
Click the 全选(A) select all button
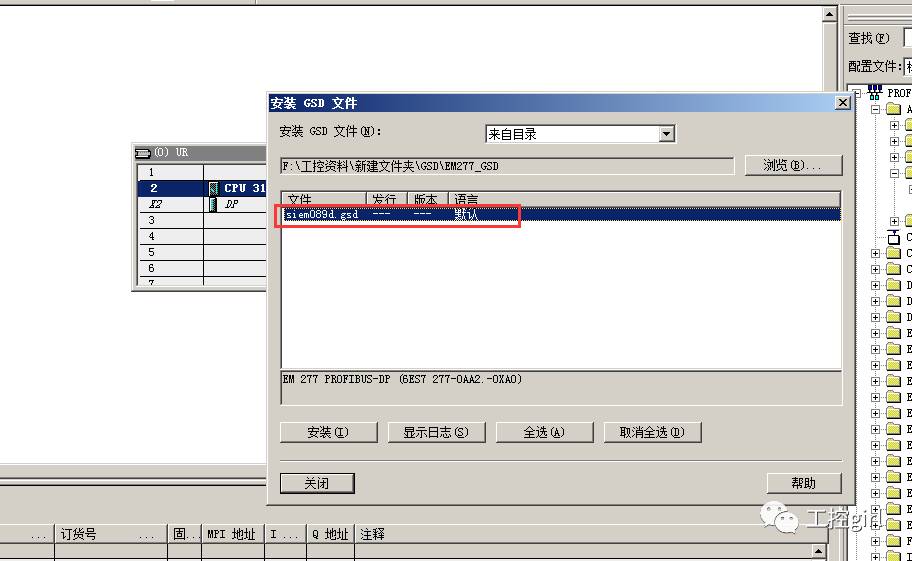(x=544, y=433)
